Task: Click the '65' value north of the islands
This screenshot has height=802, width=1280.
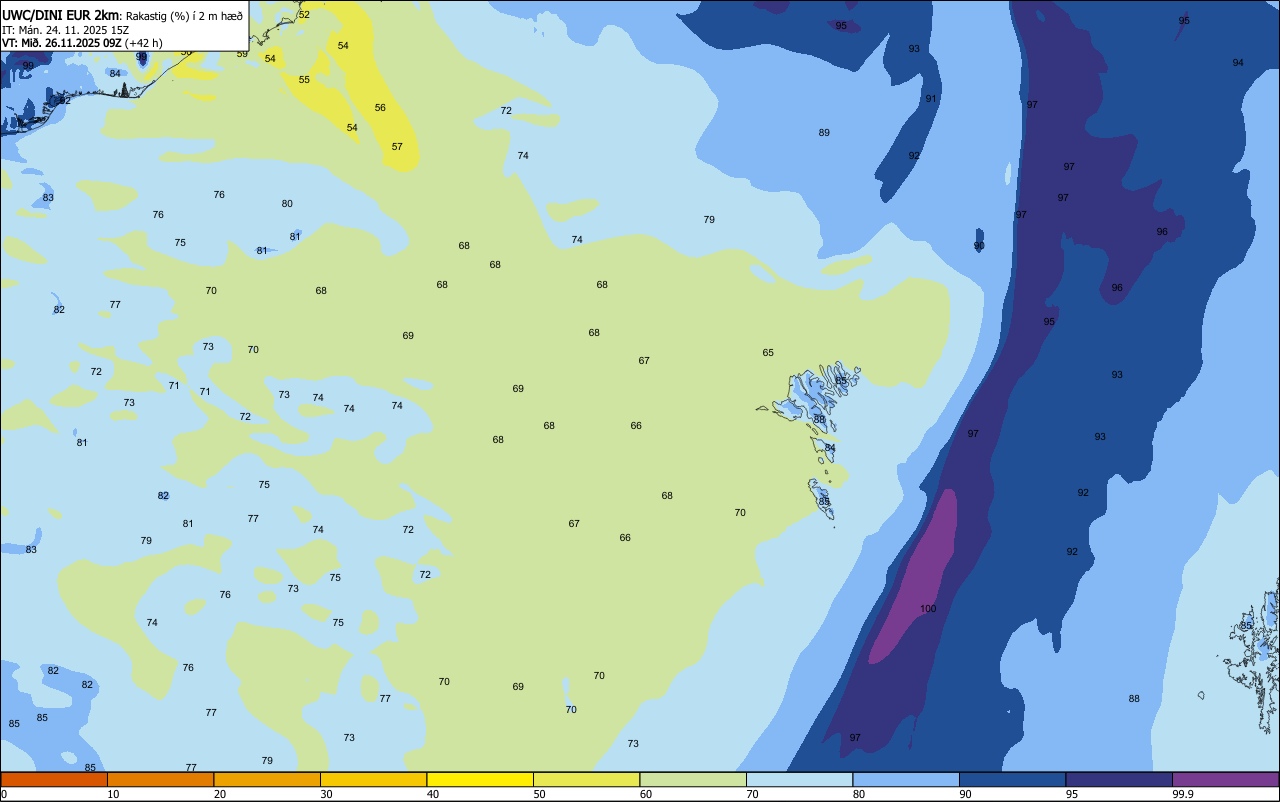Action: pos(768,353)
